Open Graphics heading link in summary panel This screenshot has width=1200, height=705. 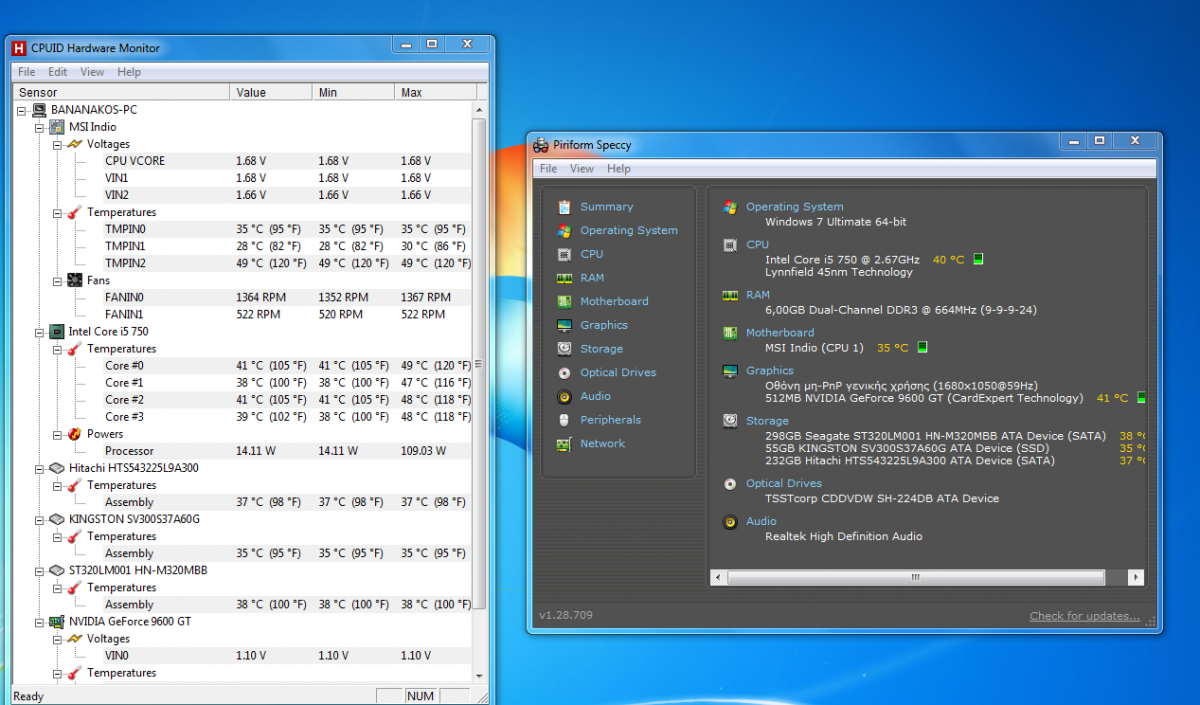[x=770, y=371]
